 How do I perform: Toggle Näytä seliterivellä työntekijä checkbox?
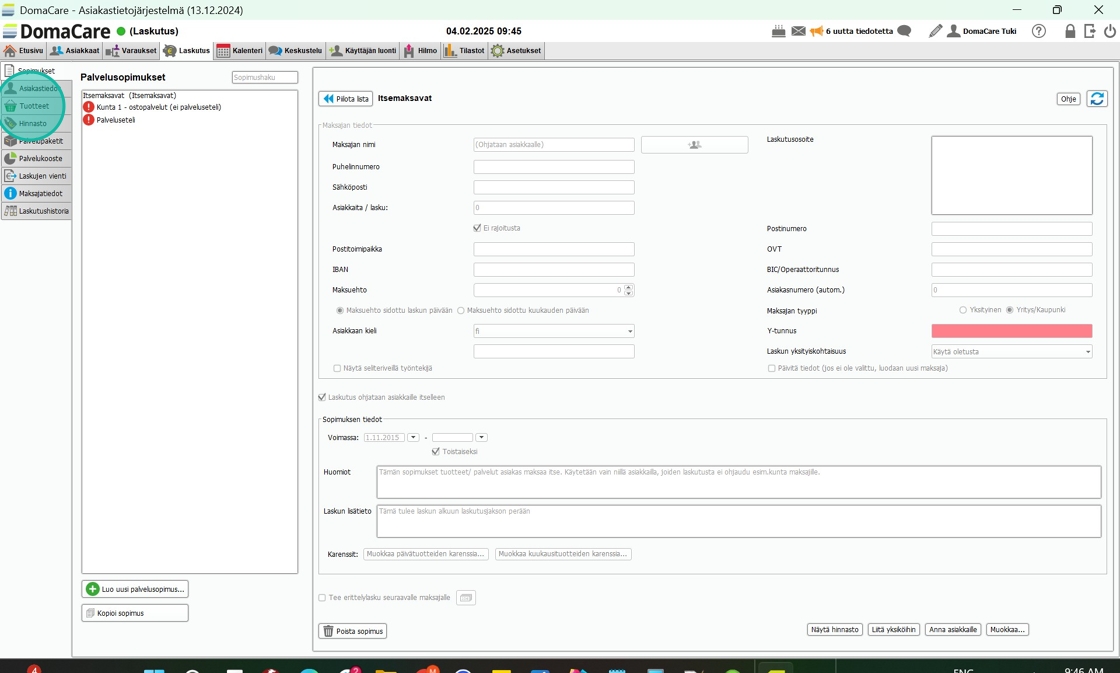coord(337,368)
